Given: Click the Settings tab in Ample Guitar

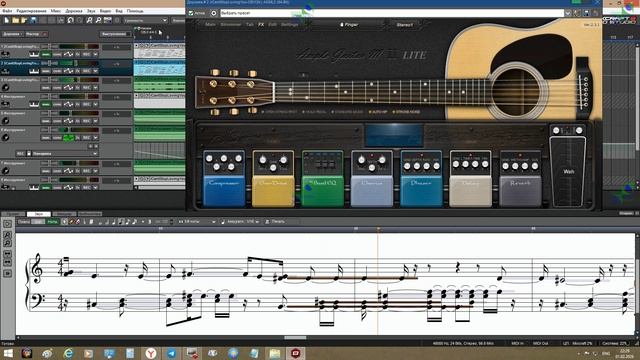Looking at the screenshot, I should (x=289, y=24).
